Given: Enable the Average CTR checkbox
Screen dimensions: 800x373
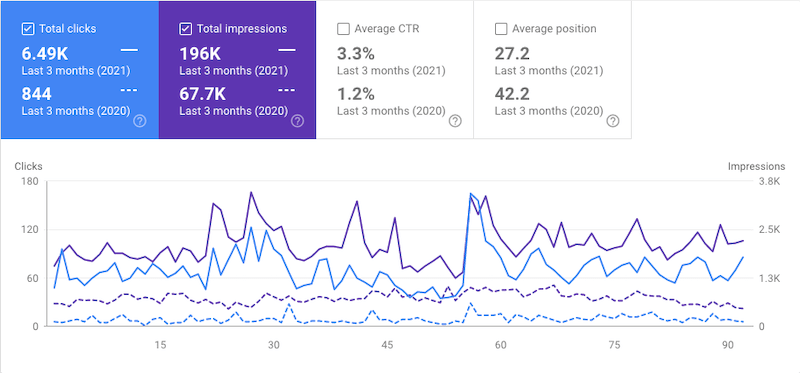Looking at the screenshot, I should pyautogui.click(x=343, y=29).
